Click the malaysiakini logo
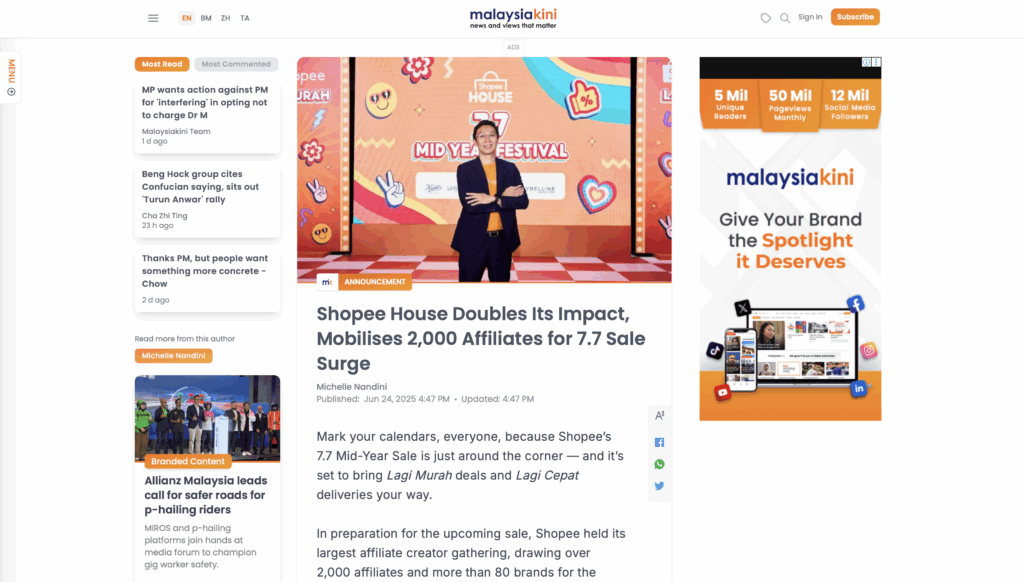The image size is (1024, 582). pos(513,18)
